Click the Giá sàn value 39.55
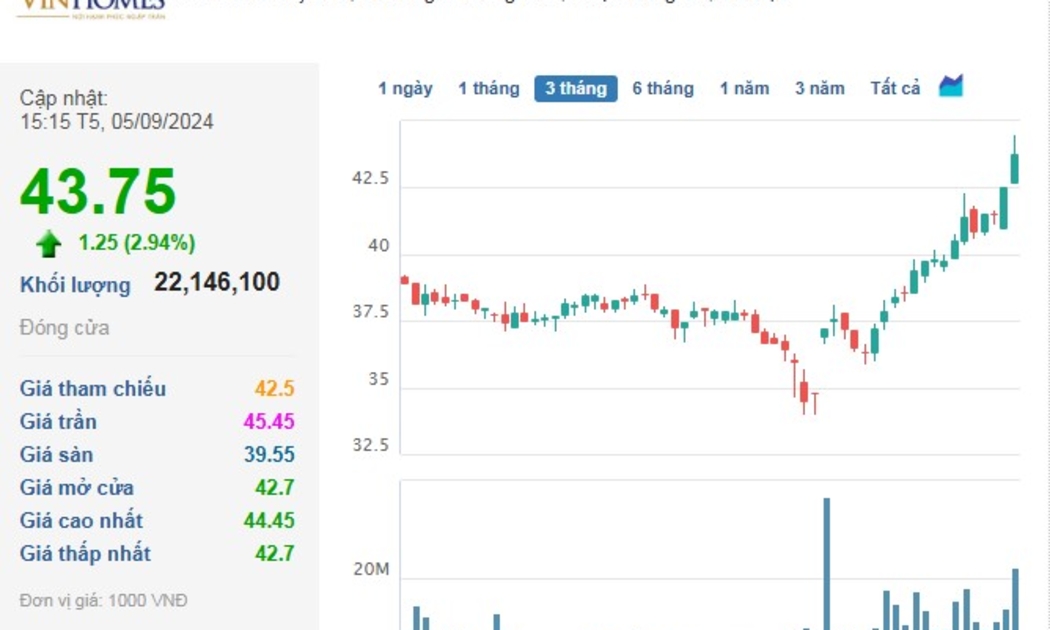The image size is (1050, 630). point(269,454)
